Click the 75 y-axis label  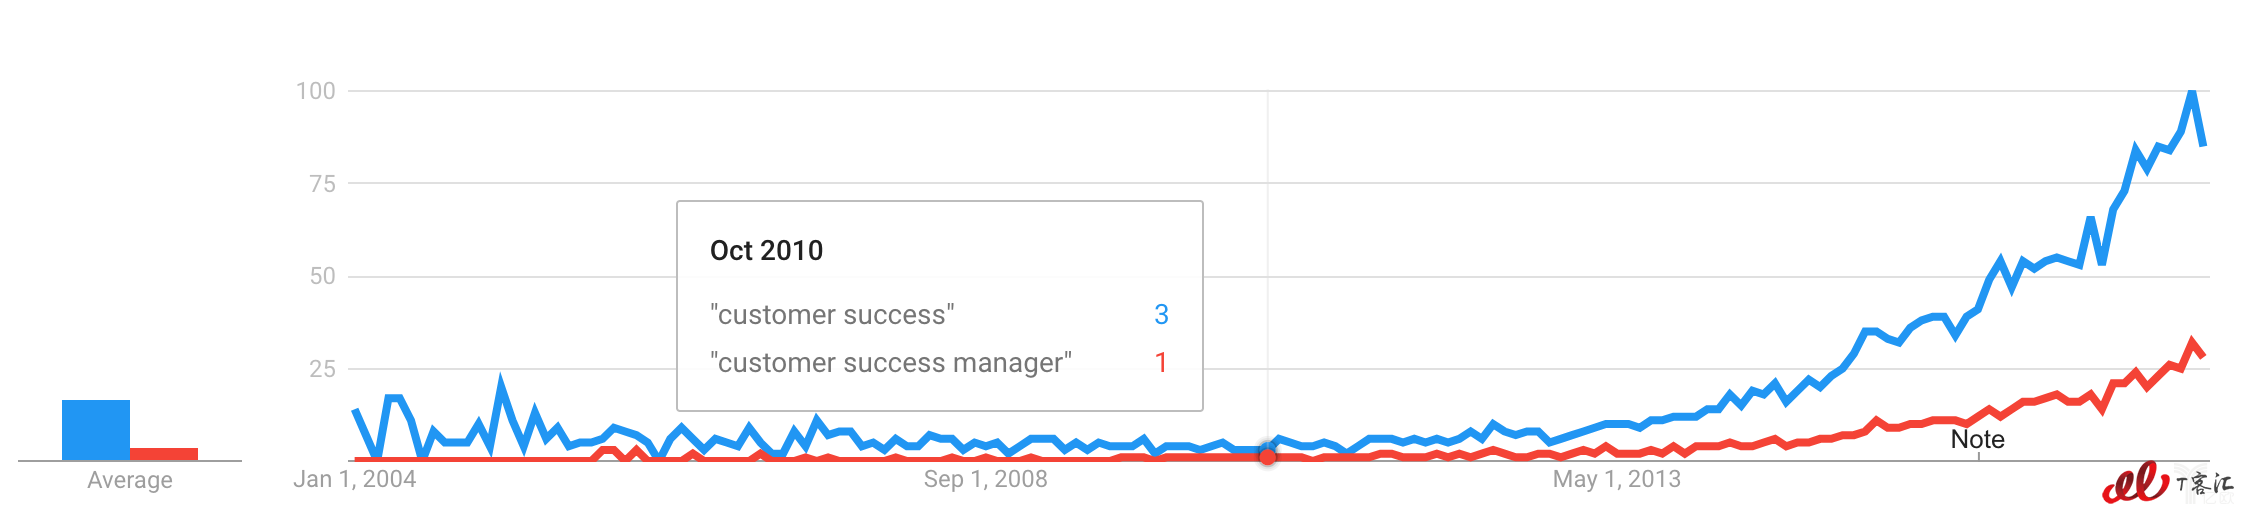[x=322, y=184]
